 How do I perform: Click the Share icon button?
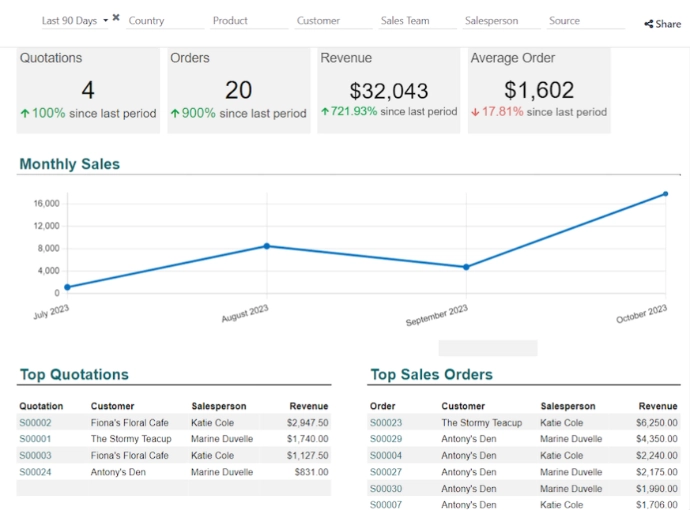[662, 24]
